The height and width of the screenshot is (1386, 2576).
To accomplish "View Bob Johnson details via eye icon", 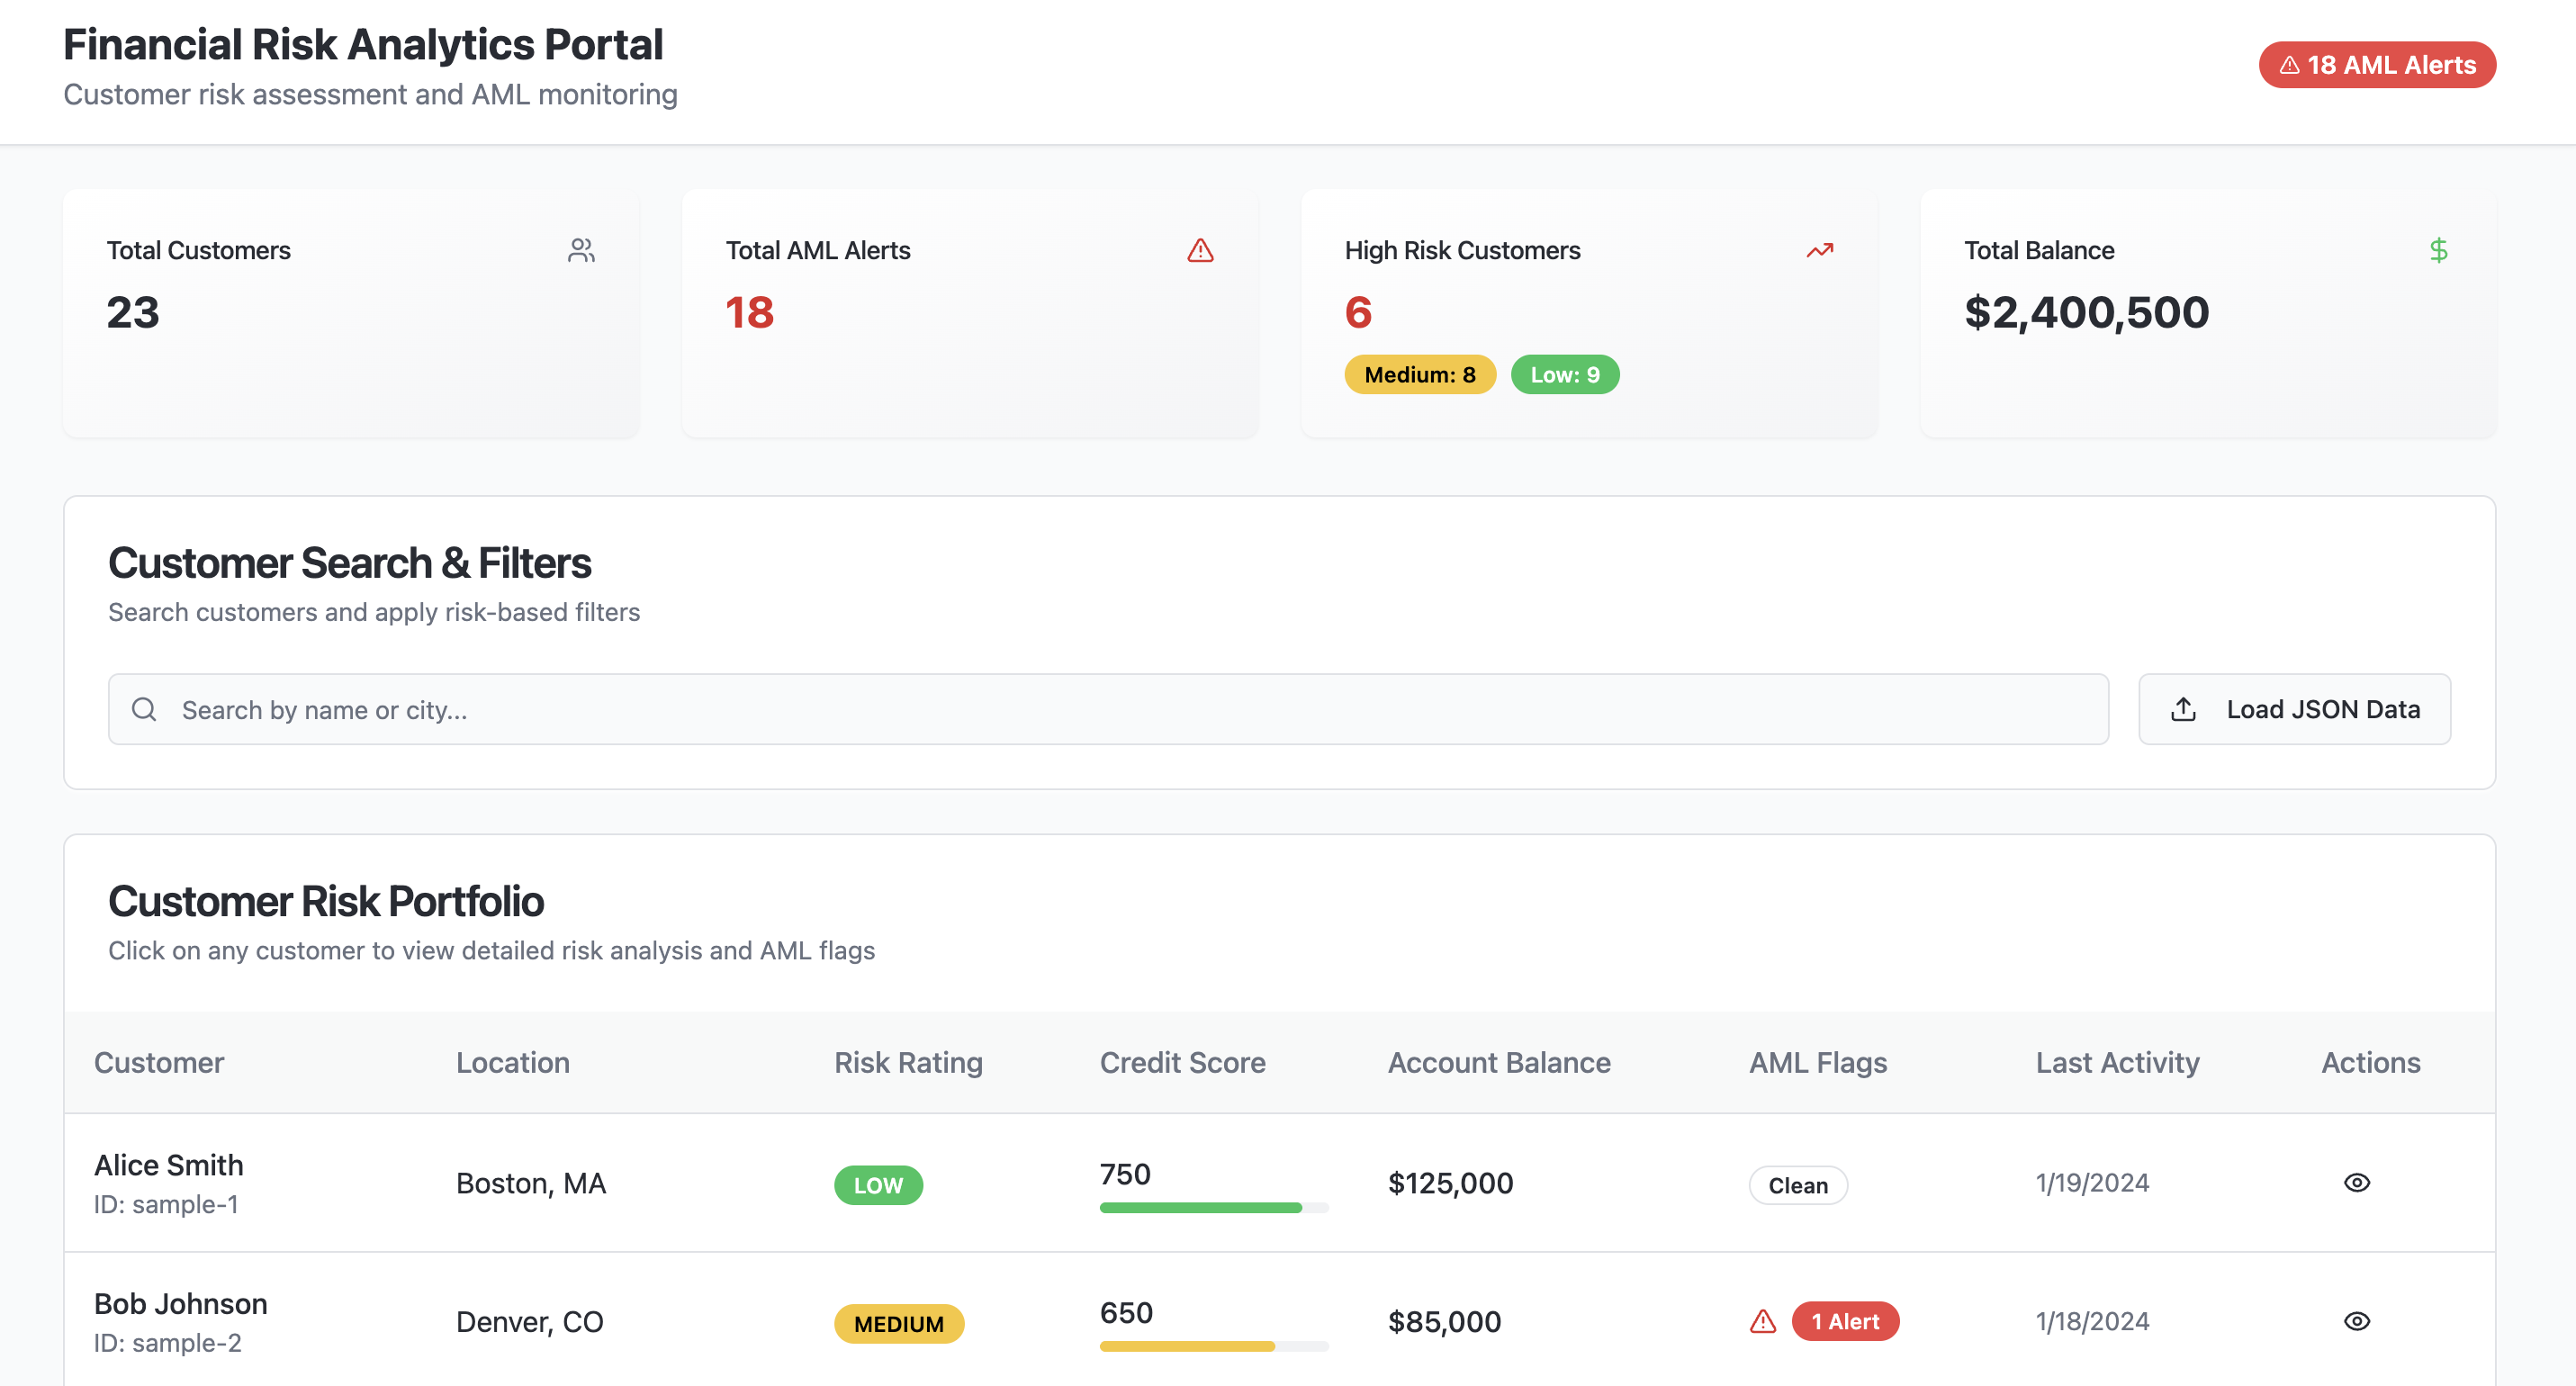I will tap(2356, 1321).
